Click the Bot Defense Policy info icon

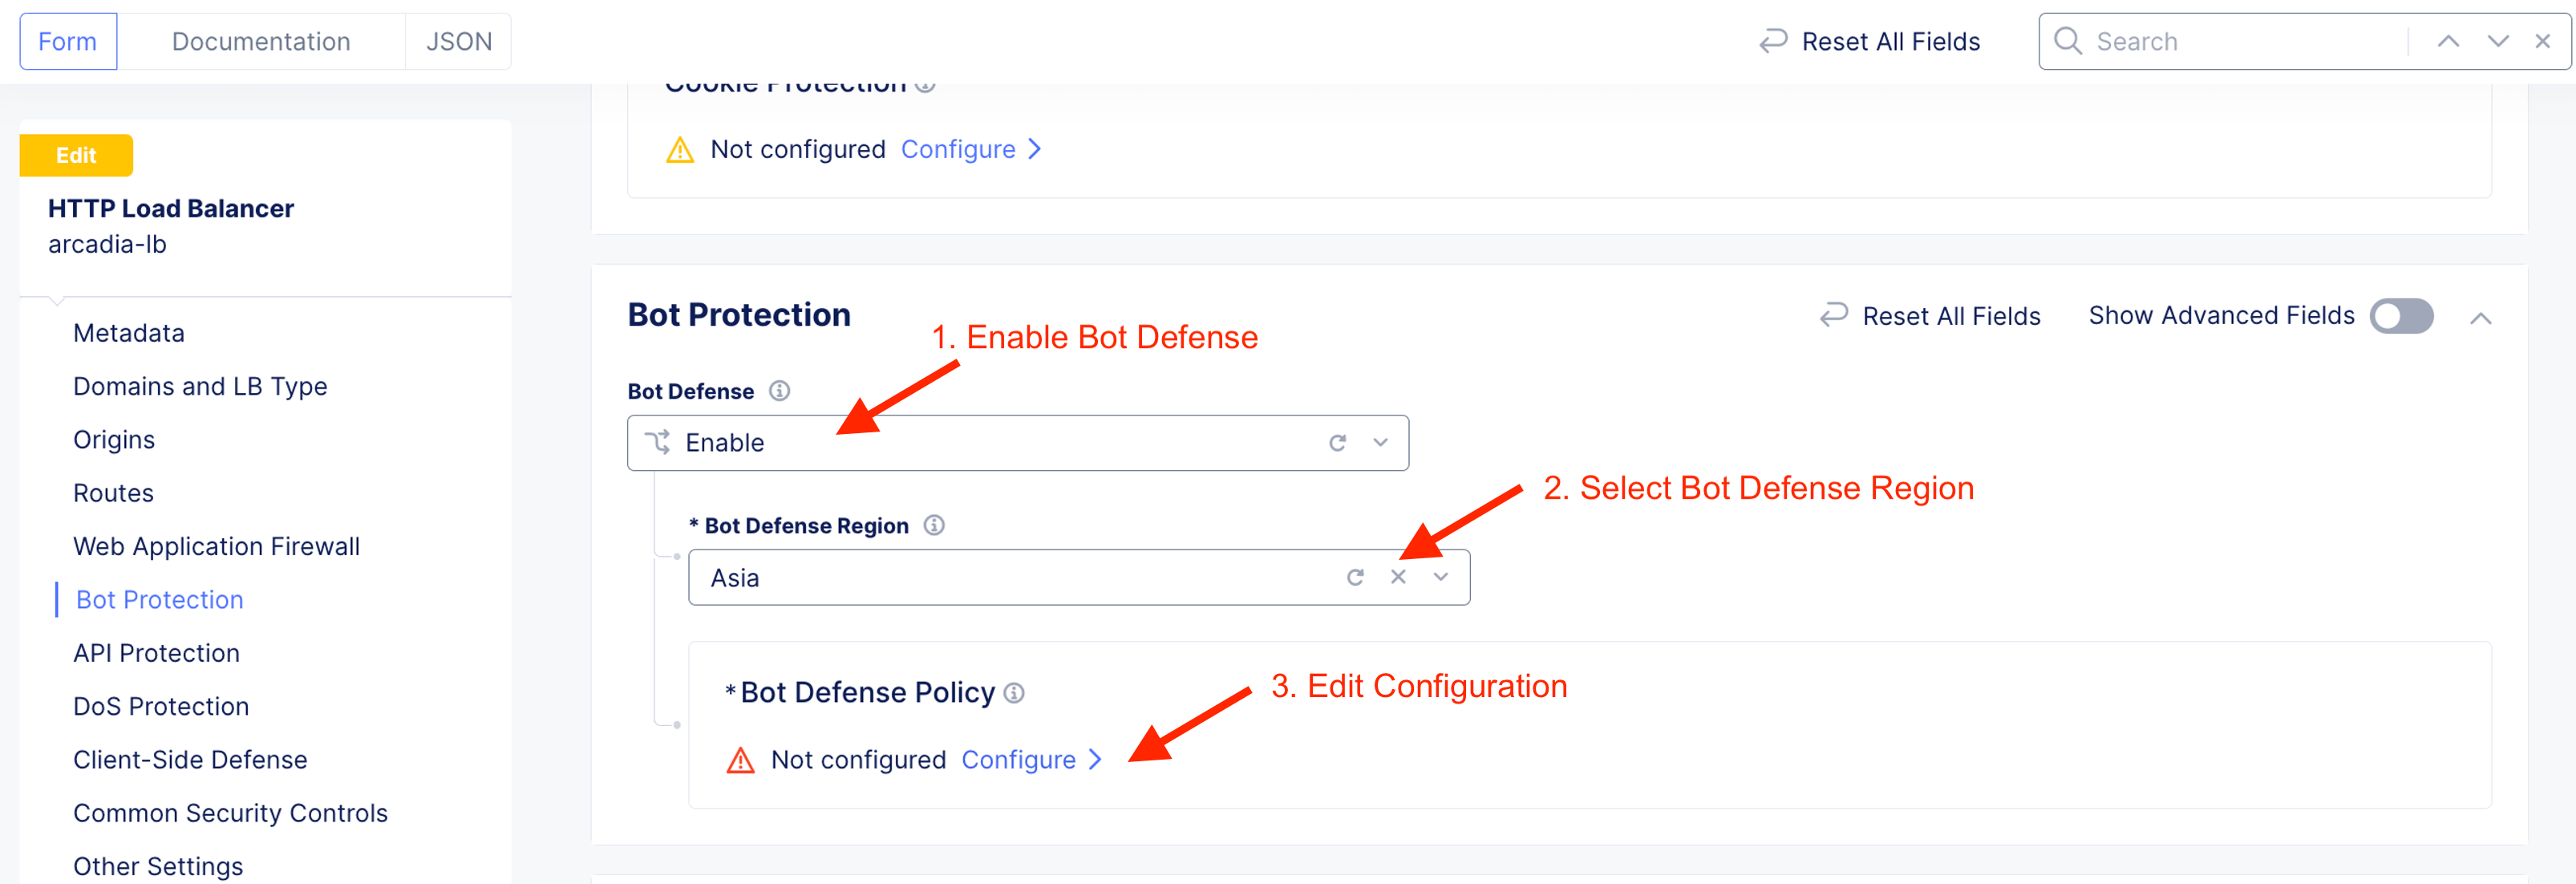[x=1014, y=693]
